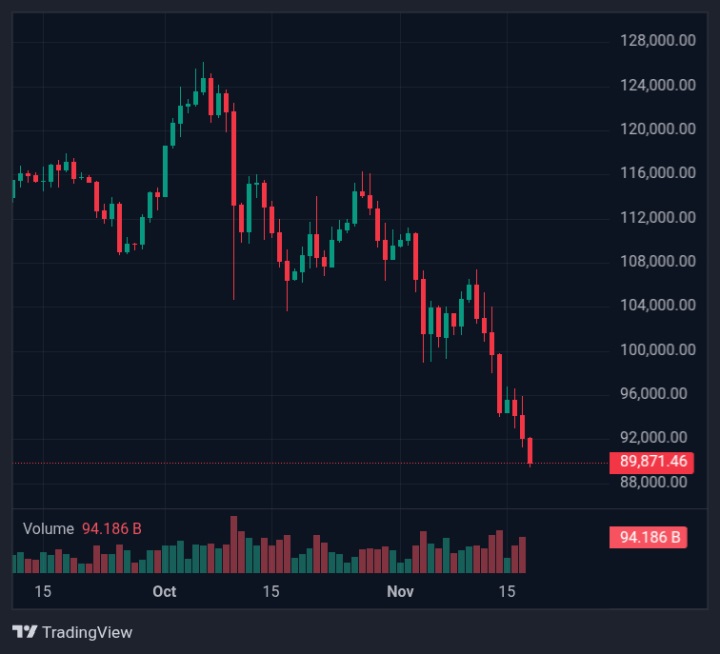Click the 108,000.00 price axis label
Viewport: 720px width, 654px height.
pyautogui.click(x=656, y=260)
